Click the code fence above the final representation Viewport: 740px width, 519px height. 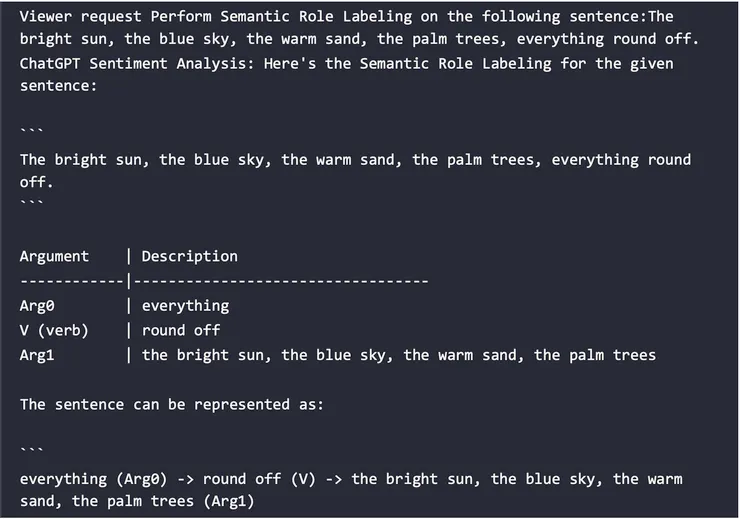pos(32,449)
